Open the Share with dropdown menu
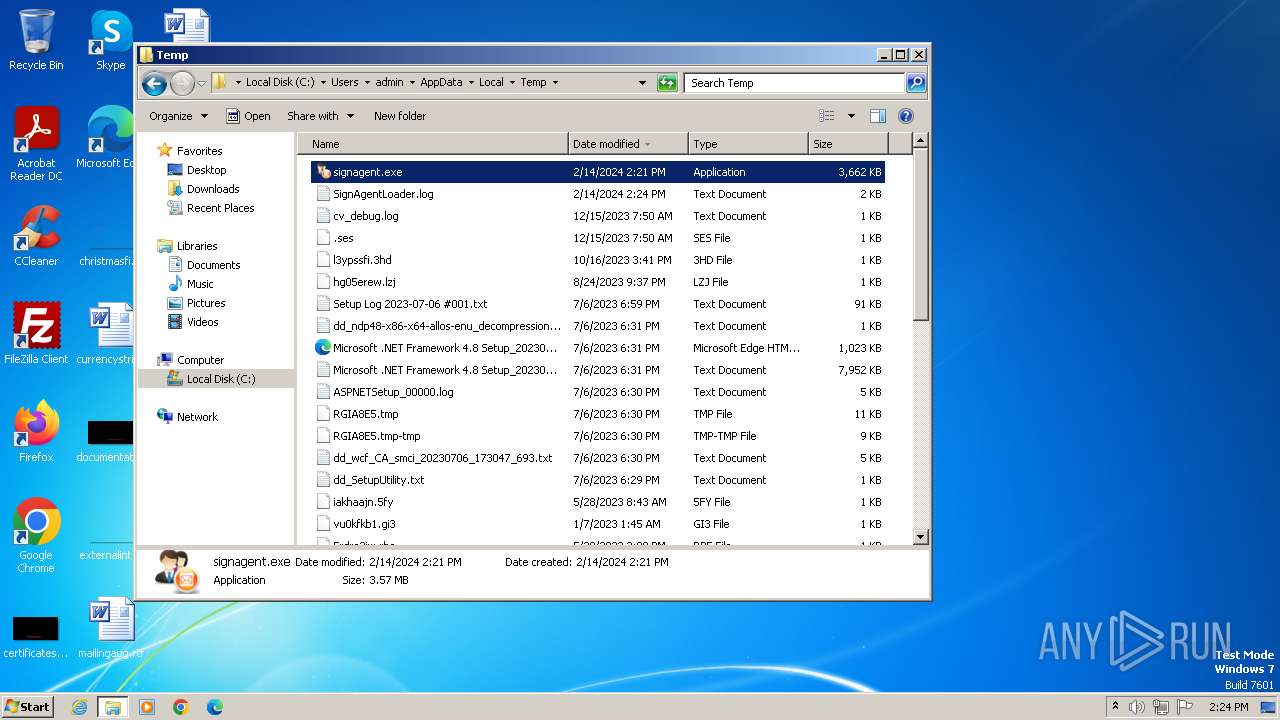The width and height of the screenshot is (1280, 720). point(320,116)
